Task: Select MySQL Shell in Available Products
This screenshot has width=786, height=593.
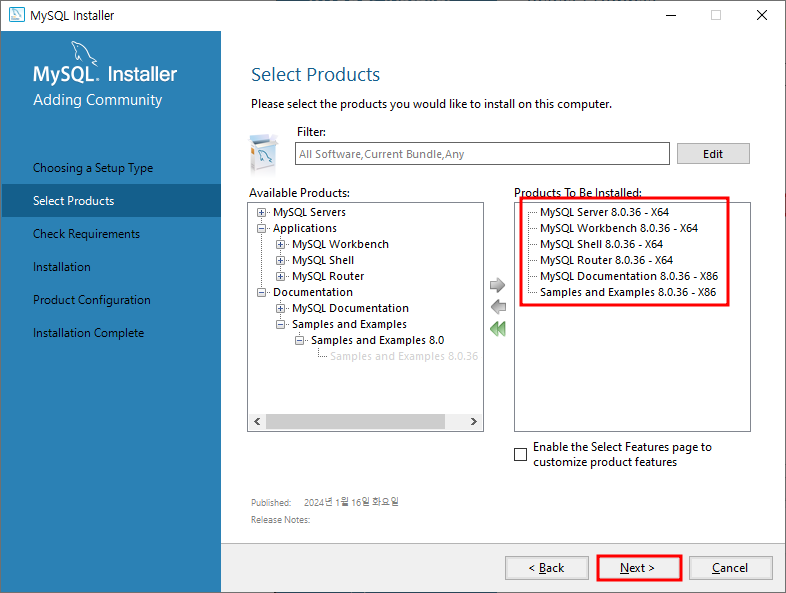Action: pyautogui.click(x=323, y=261)
